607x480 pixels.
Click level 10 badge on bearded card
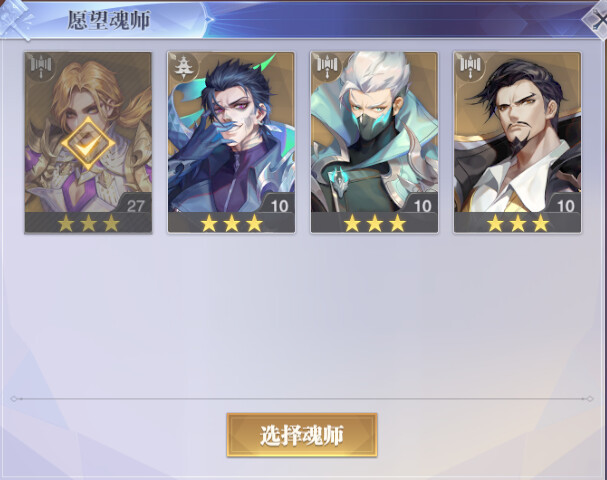point(566,206)
